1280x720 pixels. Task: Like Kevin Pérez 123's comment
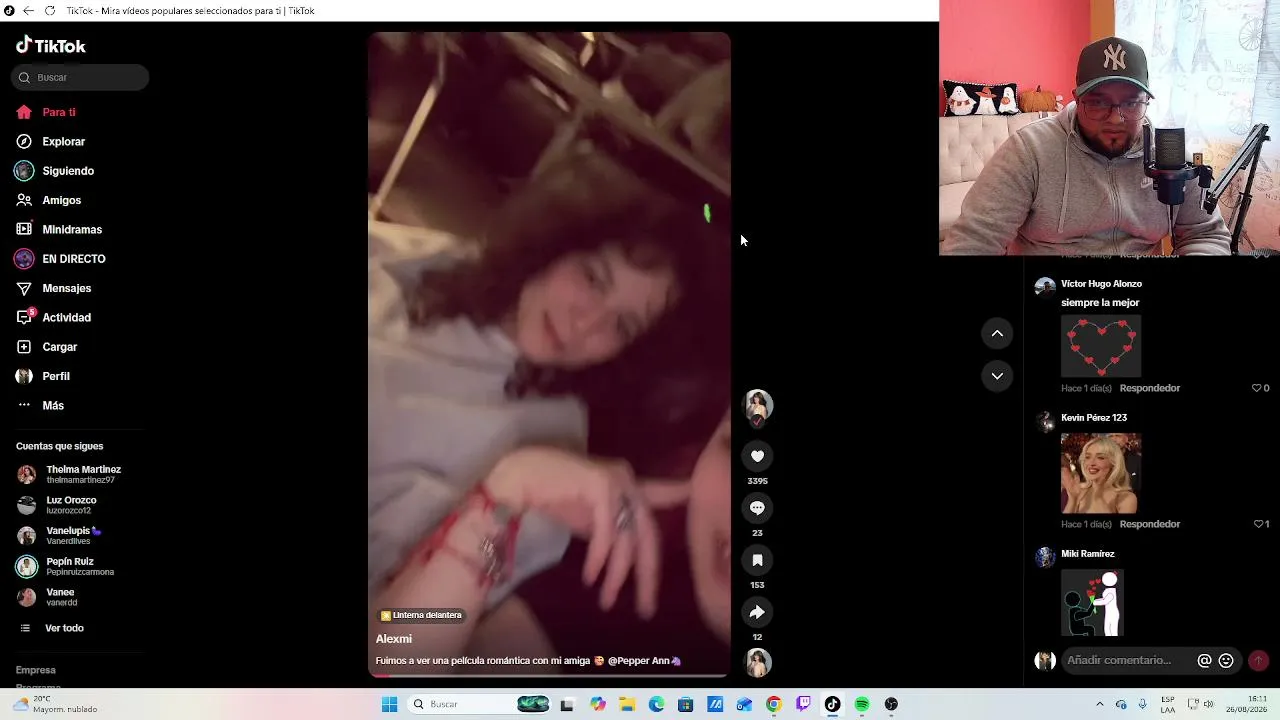coord(1260,524)
